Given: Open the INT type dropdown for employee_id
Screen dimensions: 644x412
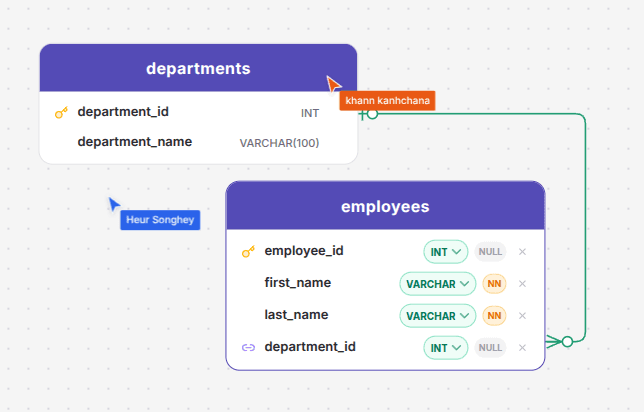Looking at the screenshot, I should pos(446,252).
